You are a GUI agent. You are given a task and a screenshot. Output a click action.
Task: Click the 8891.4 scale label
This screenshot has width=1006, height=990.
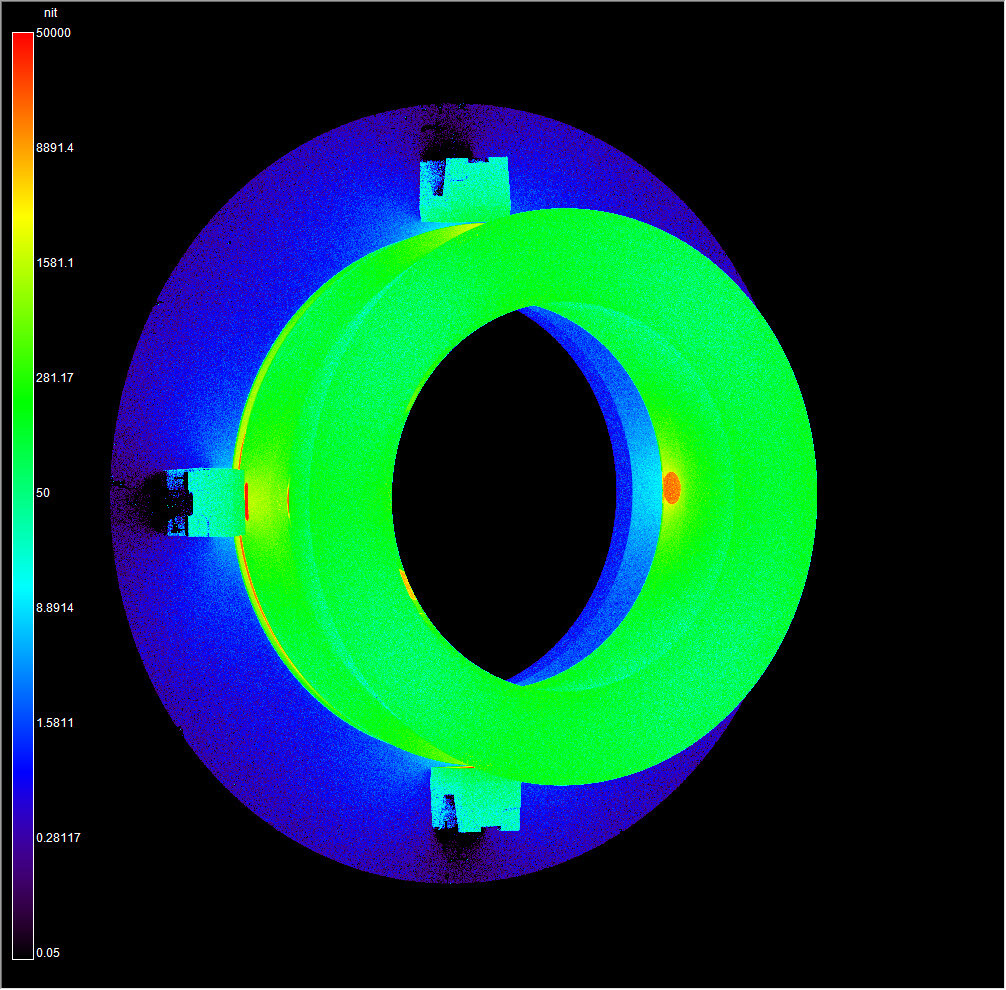[55, 148]
